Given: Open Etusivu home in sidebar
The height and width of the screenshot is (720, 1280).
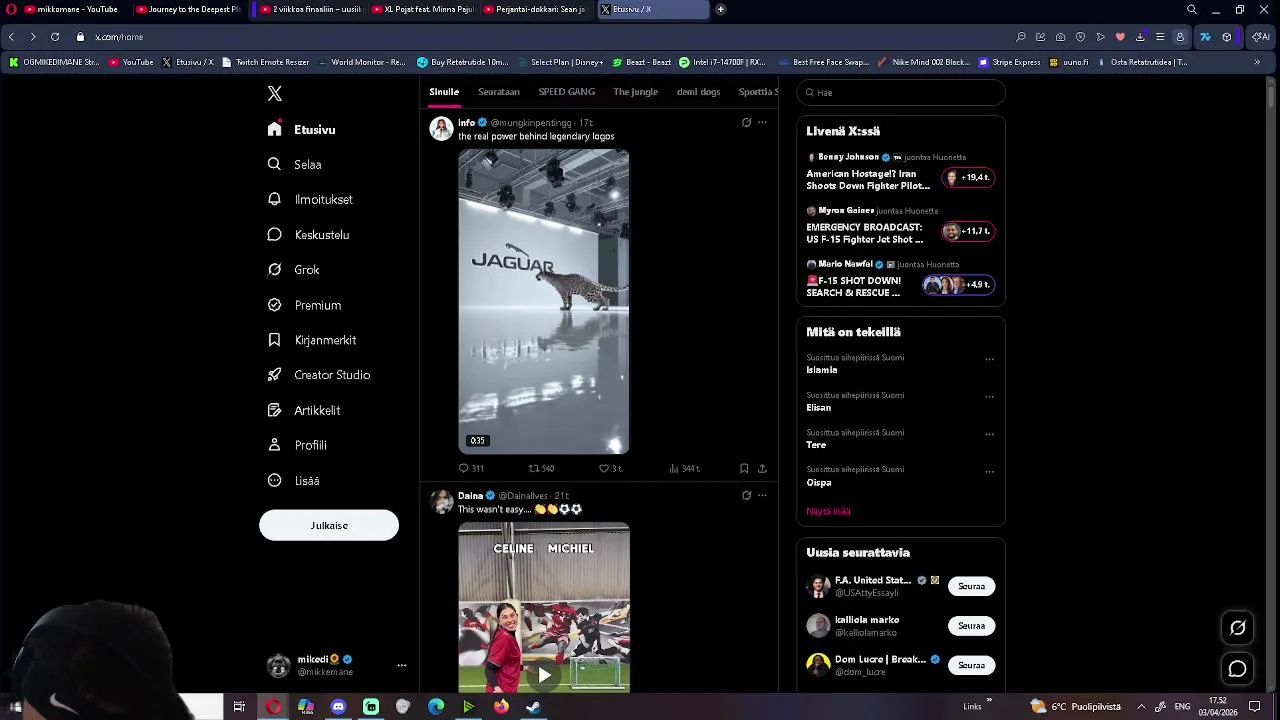Looking at the screenshot, I should click(x=302, y=130).
